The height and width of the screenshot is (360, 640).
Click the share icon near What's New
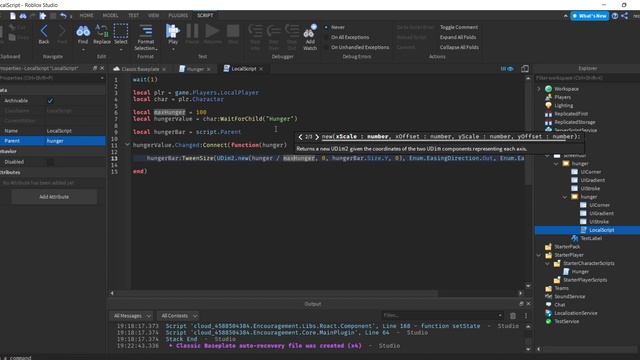click(x=624, y=16)
